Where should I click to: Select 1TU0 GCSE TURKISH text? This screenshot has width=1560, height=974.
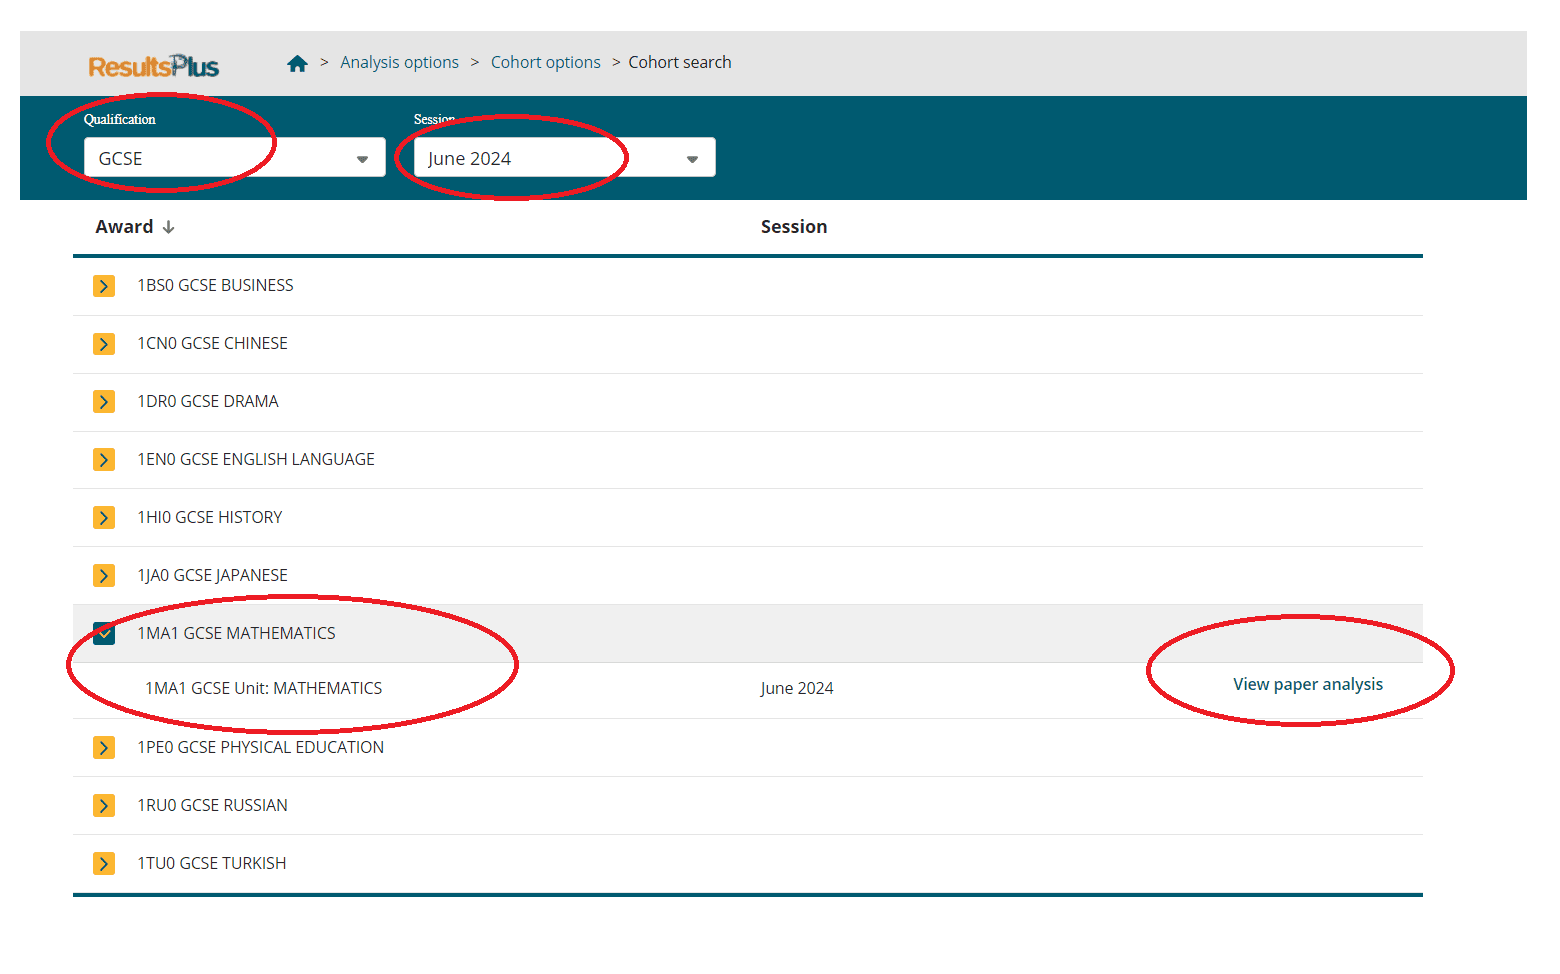[212, 864]
